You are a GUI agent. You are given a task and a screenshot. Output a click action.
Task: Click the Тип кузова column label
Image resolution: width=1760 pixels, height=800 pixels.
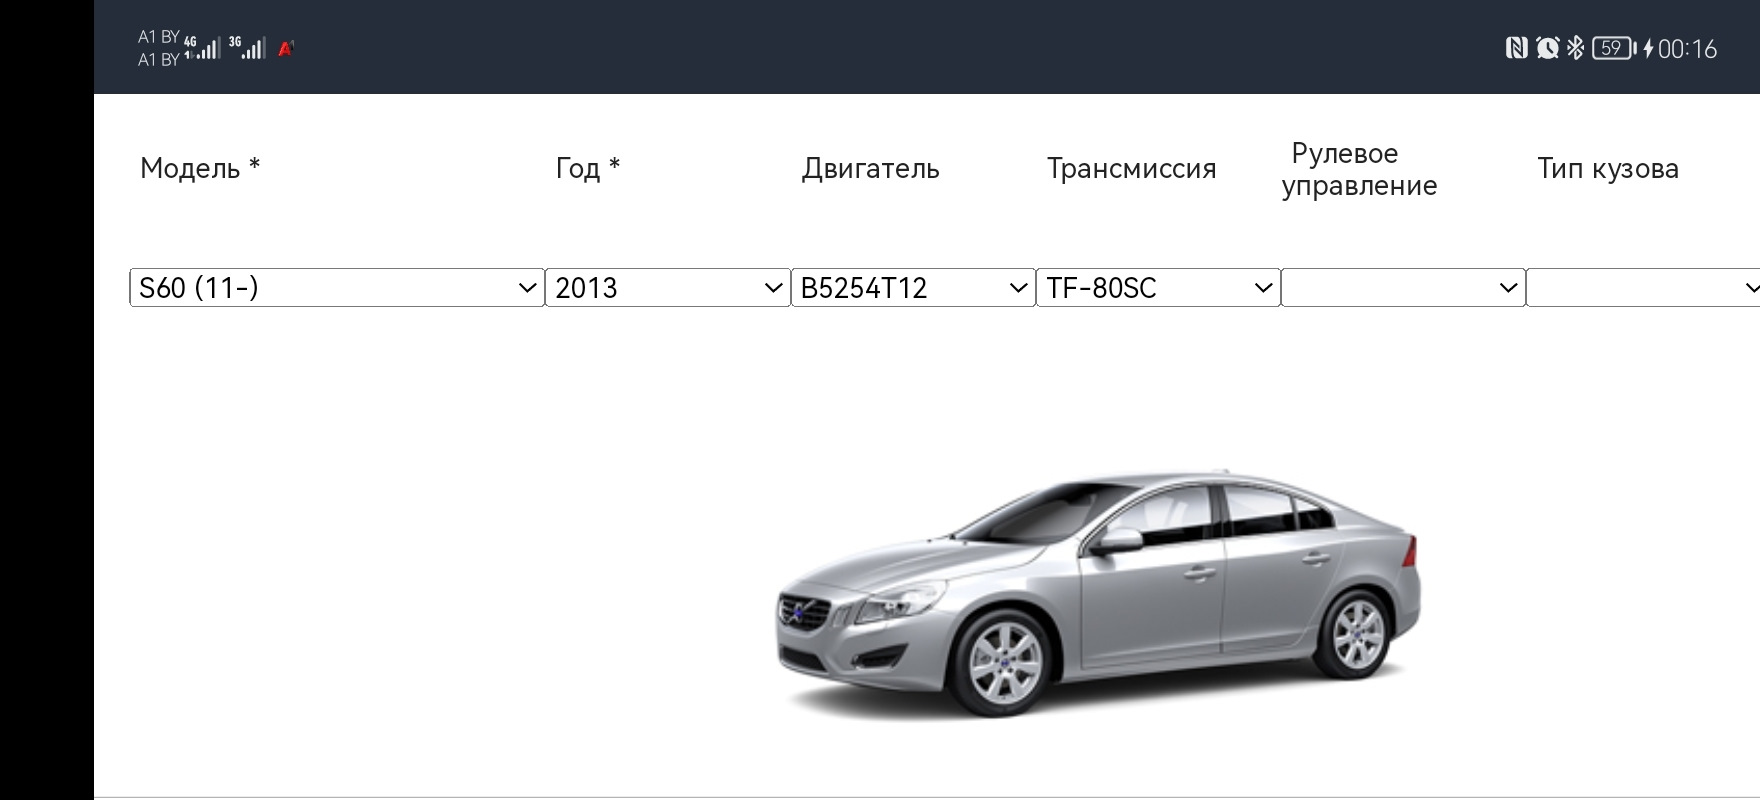1608,169
